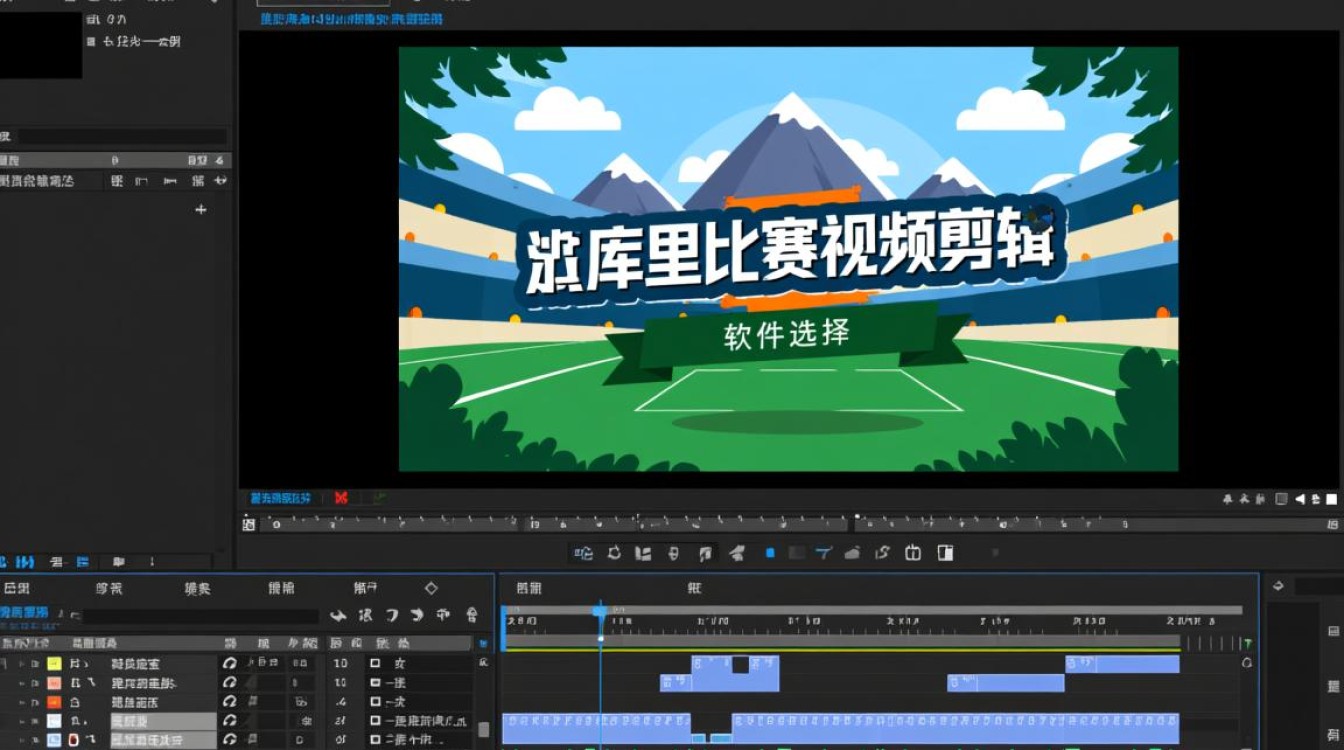Toggle the red X render switch above the ruler
The height and width of the screenshot is (750, 1344).
(340, 497)
